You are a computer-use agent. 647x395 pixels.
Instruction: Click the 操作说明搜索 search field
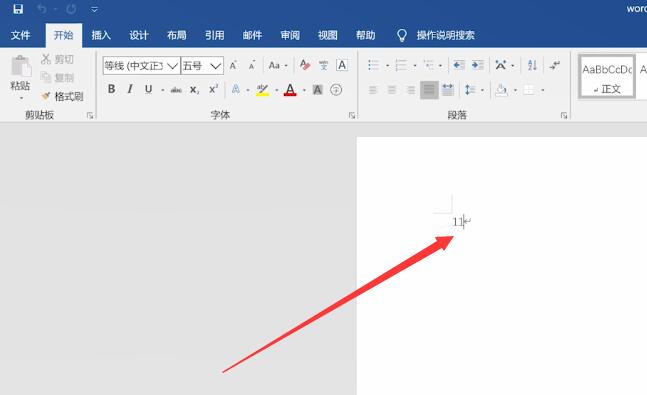pos(445,35)
